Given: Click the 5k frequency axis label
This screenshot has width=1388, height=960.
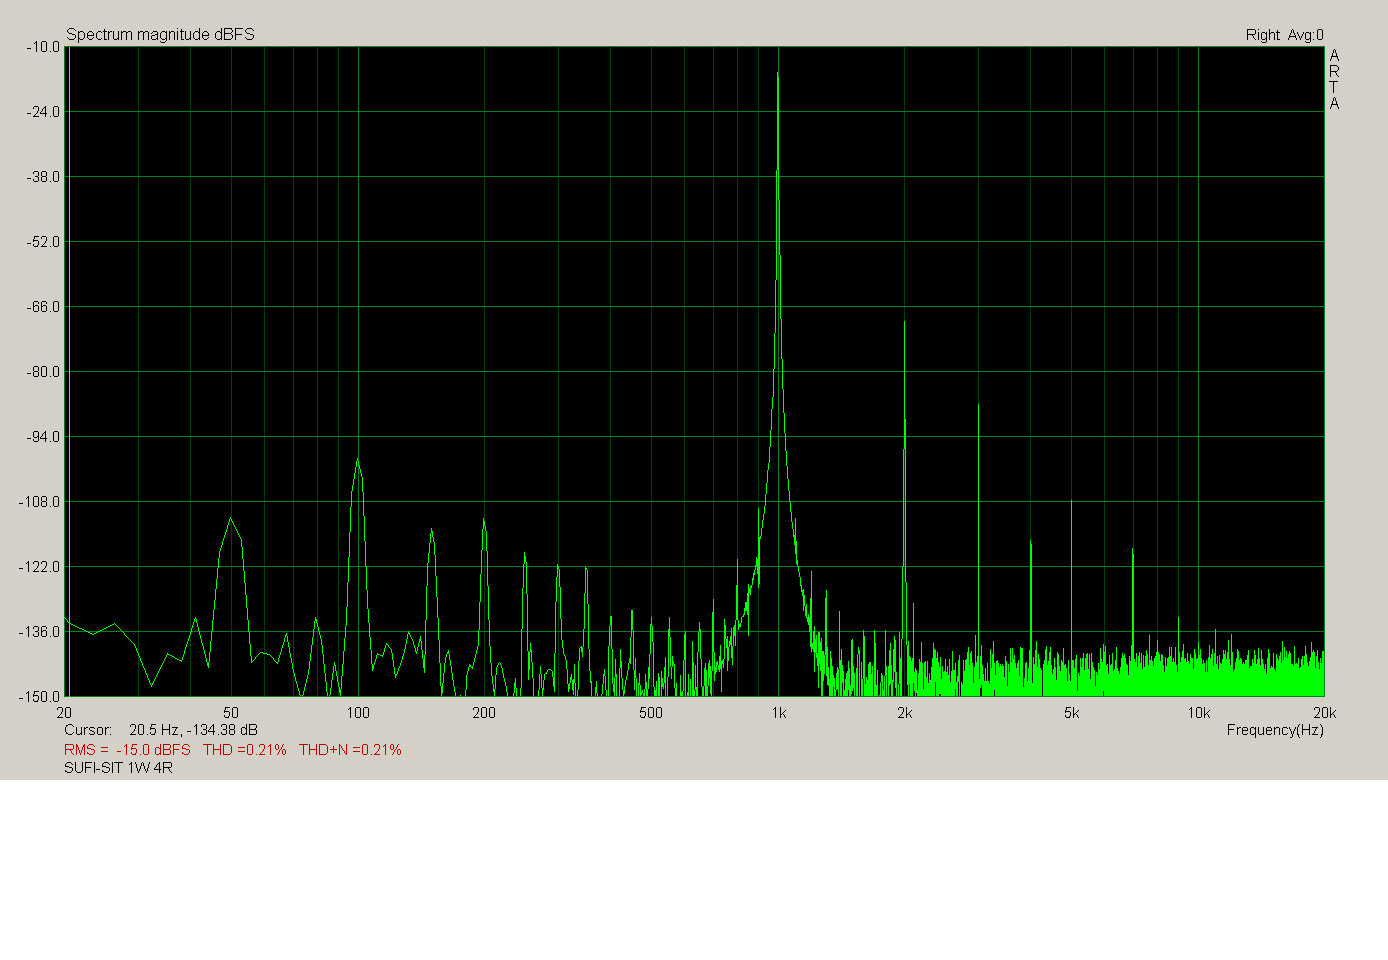Looking at the screenshot, I should click(1072, 713).
